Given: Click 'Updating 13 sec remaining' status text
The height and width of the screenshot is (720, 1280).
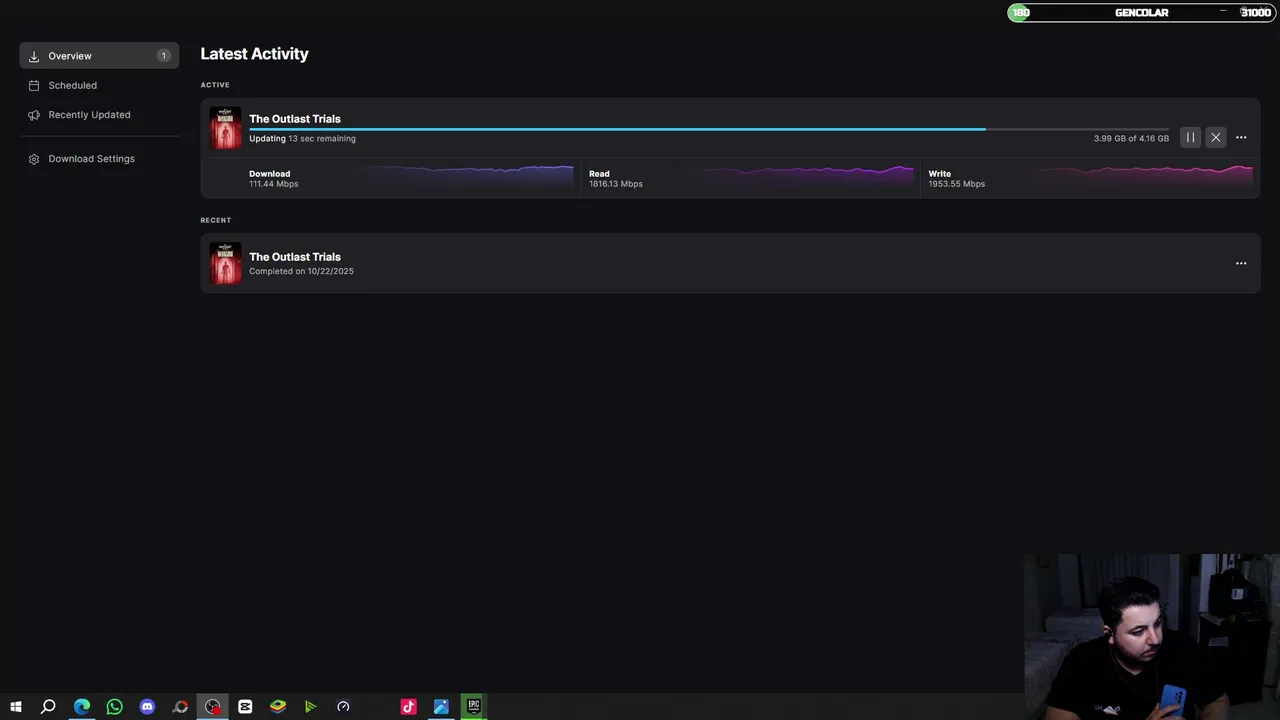Looking at the screenshot, I should 302,139.
